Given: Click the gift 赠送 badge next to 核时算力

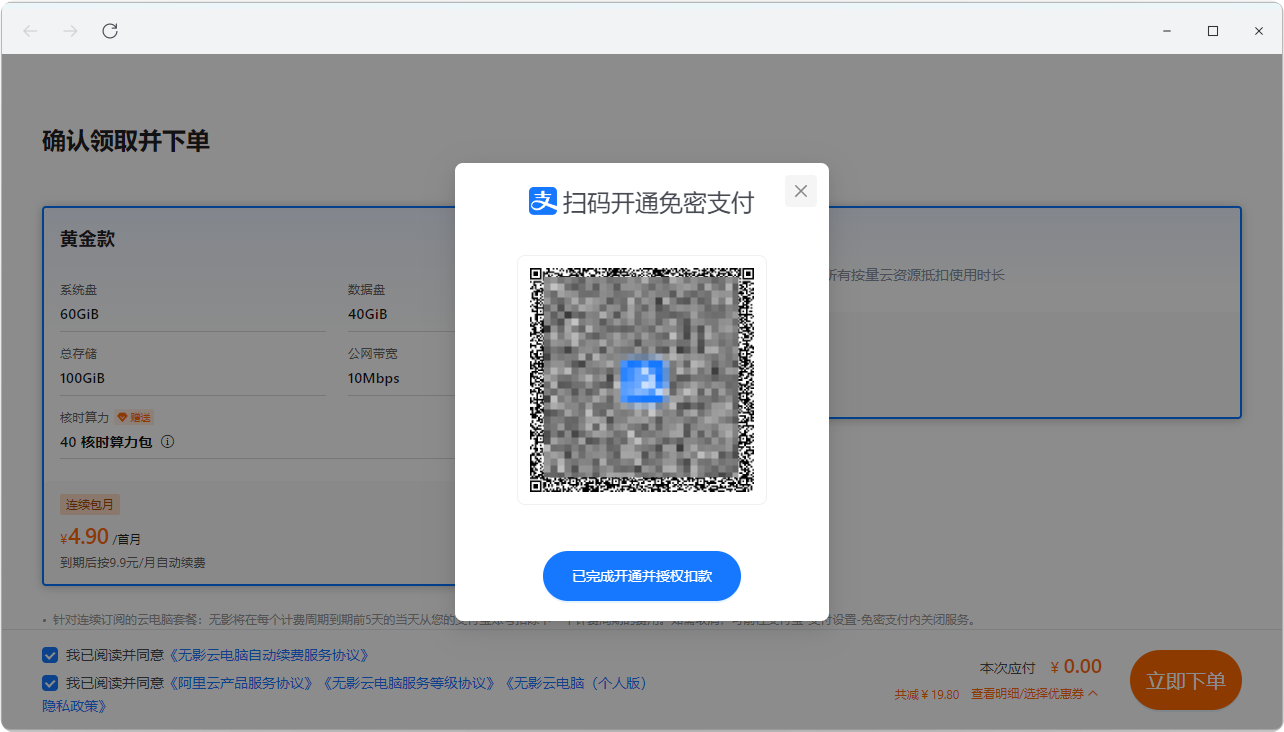Looking at the screenshot, I should (x=134, y=417).
